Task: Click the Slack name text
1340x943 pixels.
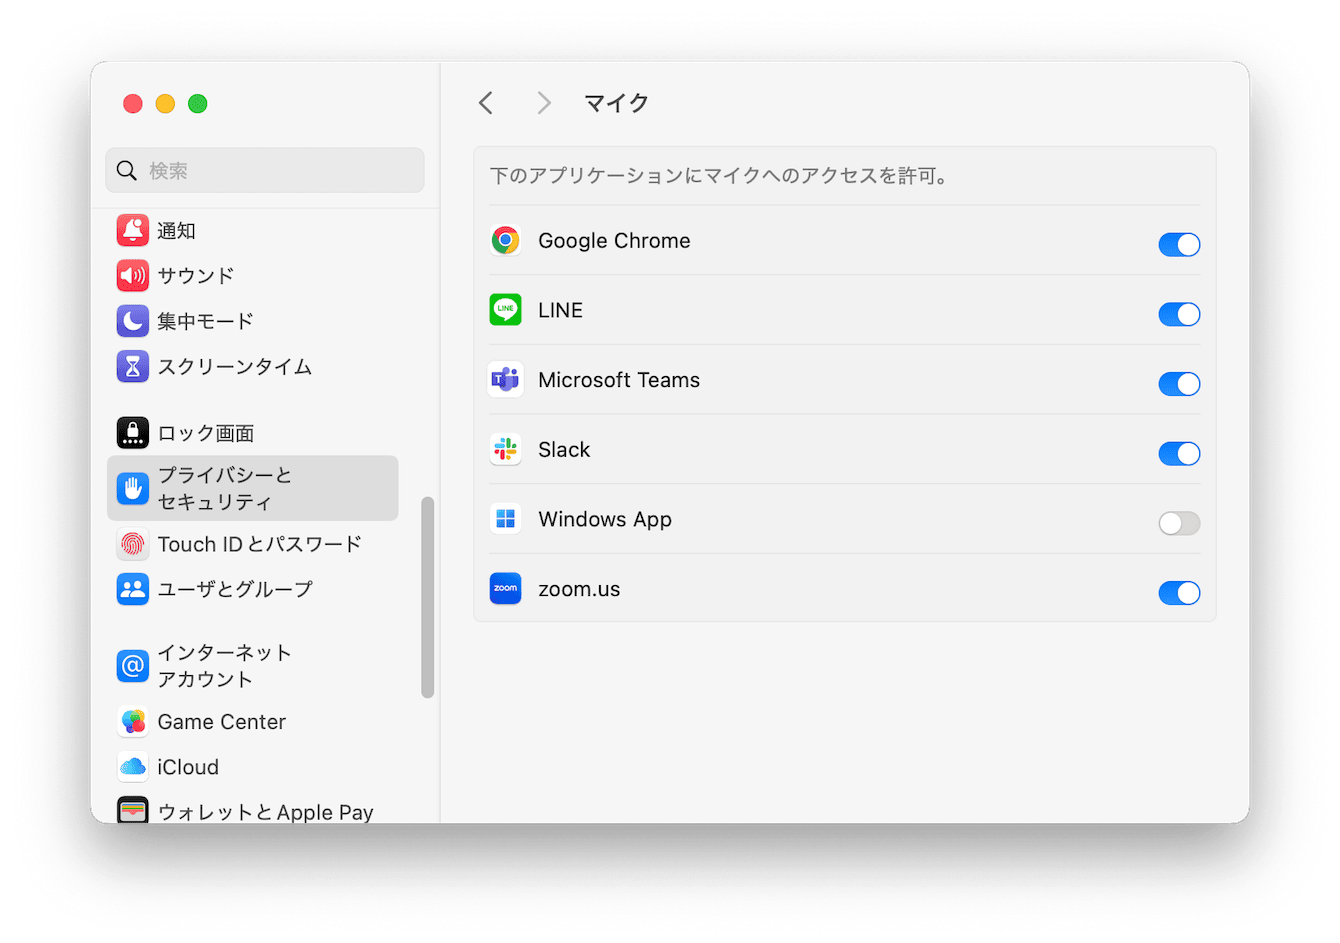Action: 564,450
